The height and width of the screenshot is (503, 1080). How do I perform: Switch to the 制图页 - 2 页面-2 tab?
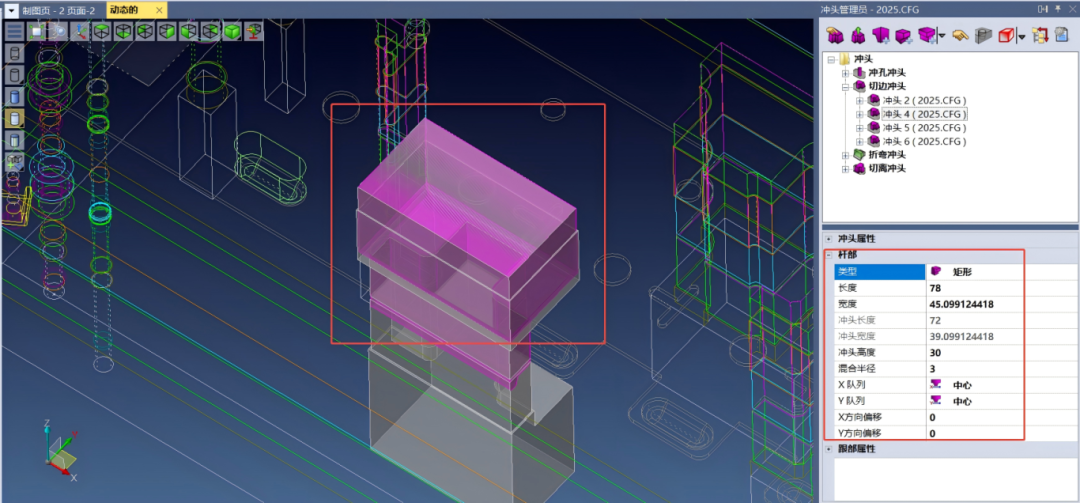point(59,10)
